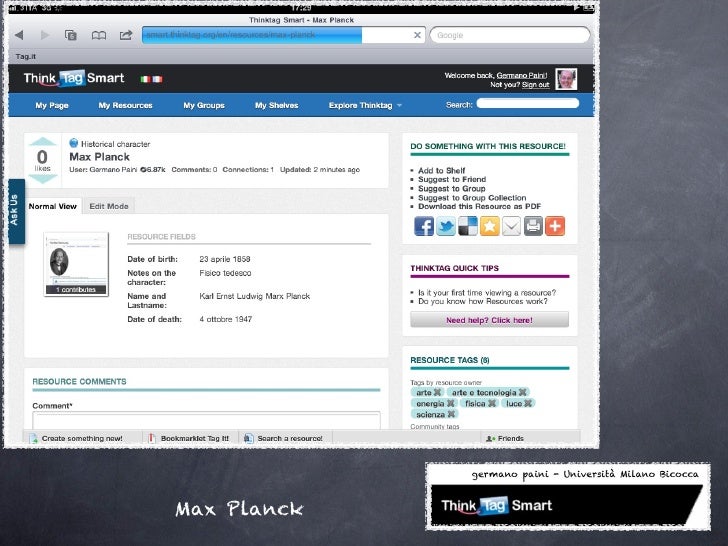The height and width of the screenshot is (546, 728).
Task: Switch to the Edit Mode tab
Action: (x=109, y=206)
